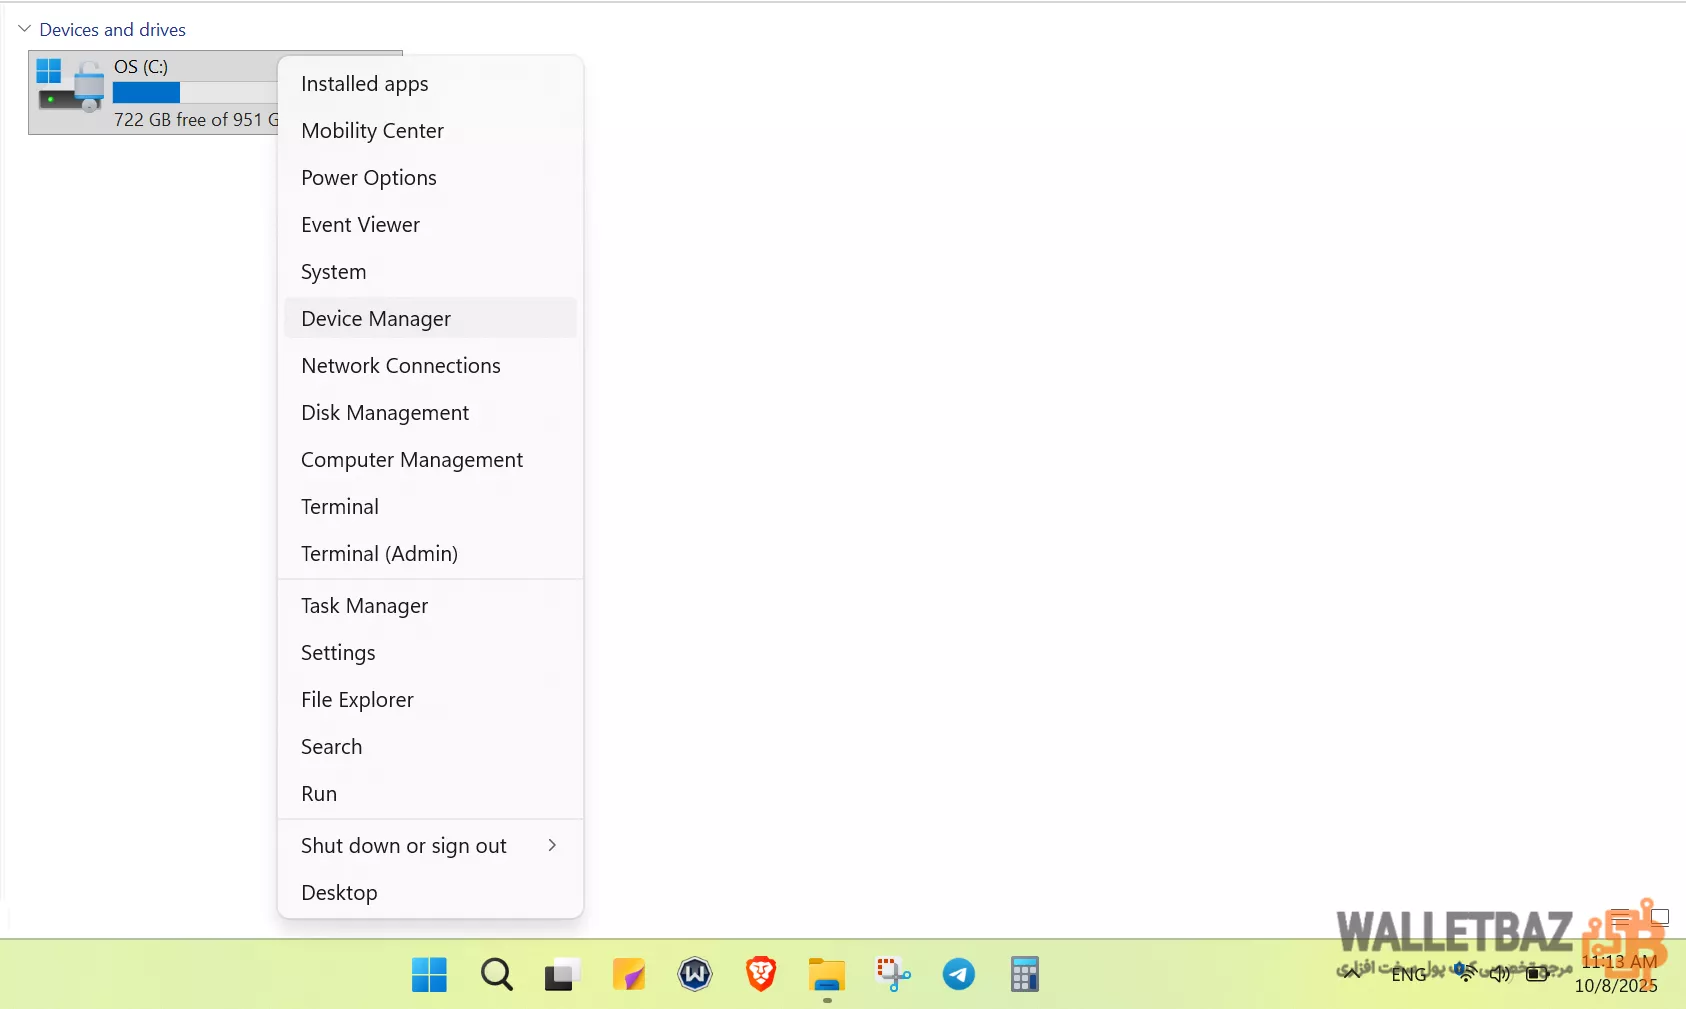Click the ENG language indicator
Viewport: 1686px width, 1009px height.
1409,975
